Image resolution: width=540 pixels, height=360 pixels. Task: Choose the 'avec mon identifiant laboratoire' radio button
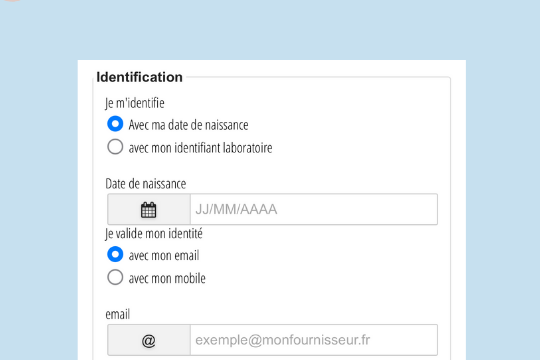pos(115,147)
